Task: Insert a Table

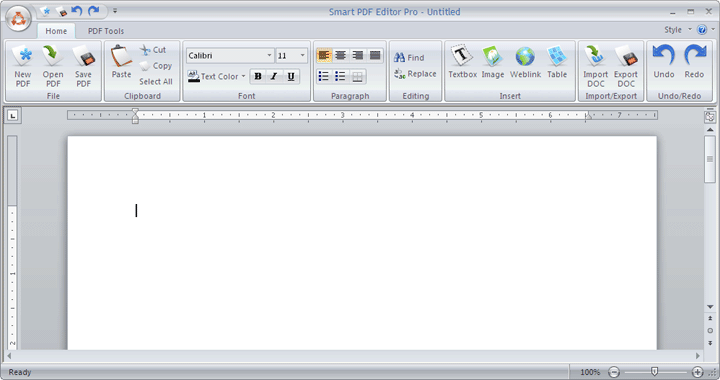Action: pos(557,62)
